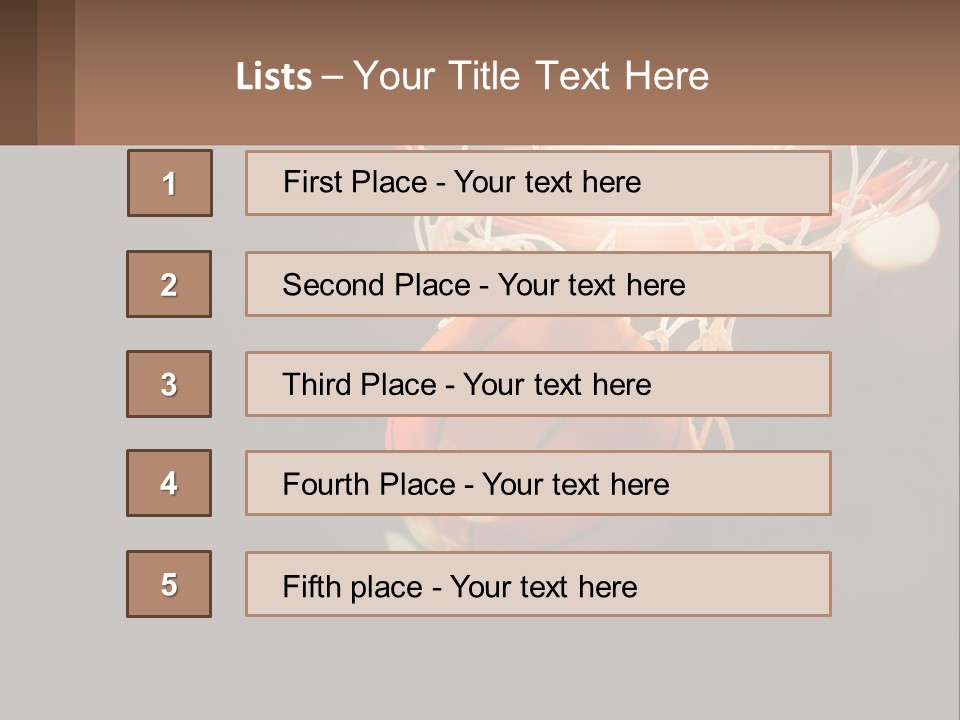The height and width of the screenshot is (720, 960).
Task: Select the number 2 box
Action: point(169,284)
